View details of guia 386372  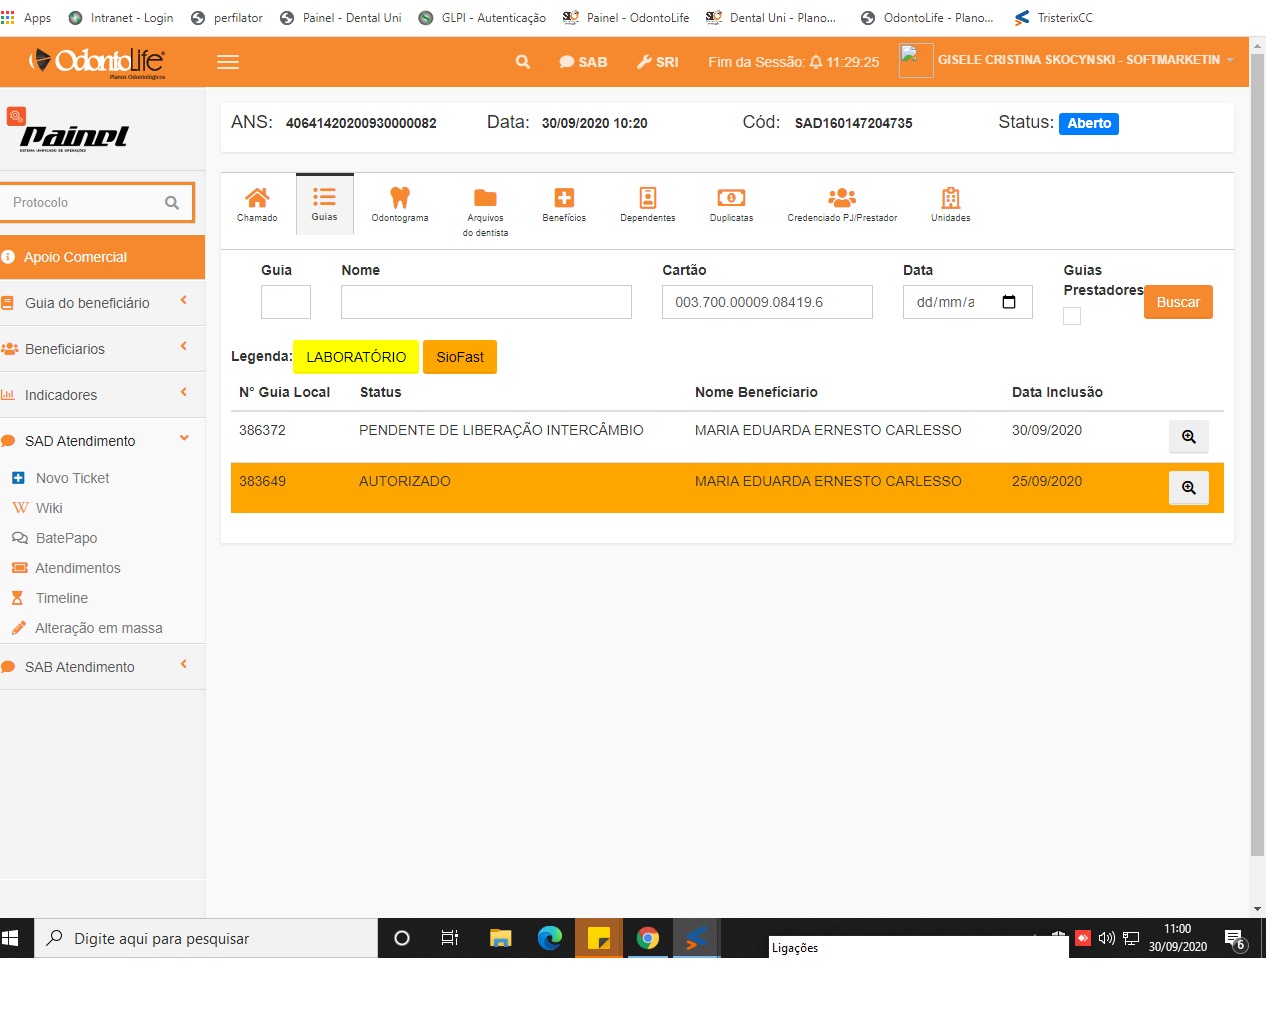click(x=1188, y=437)
